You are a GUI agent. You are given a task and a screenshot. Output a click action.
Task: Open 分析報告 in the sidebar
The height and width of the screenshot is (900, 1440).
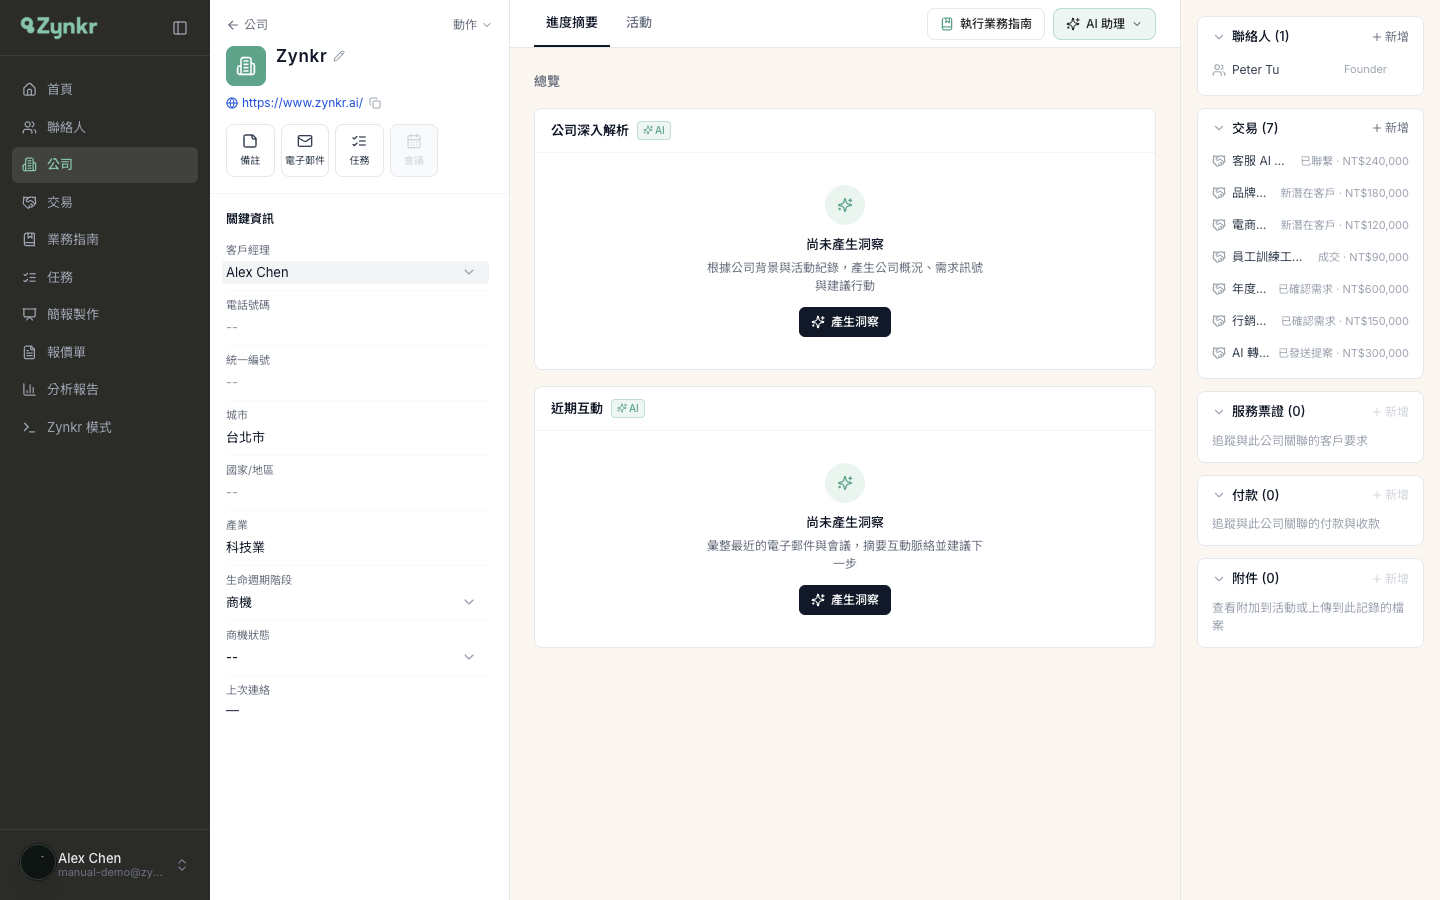[105, 389]
